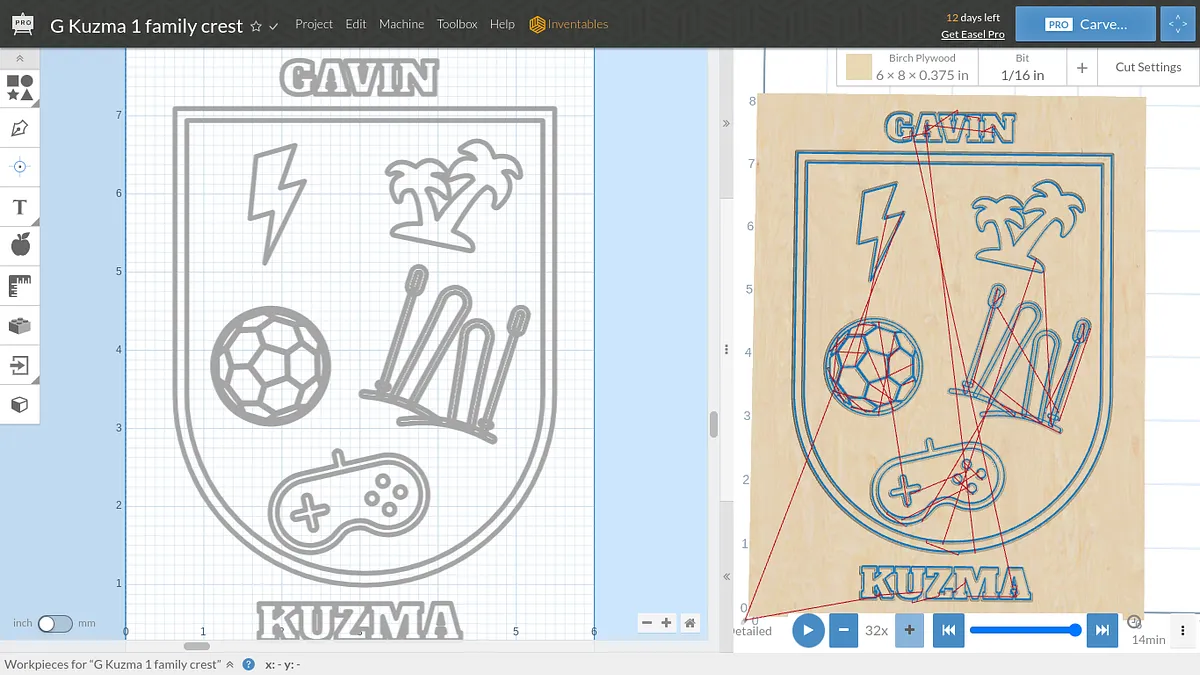This screenshot has width=1200, height=675.
Task: Open the Bit 1/16 in selector
Action: pos(1022,68)
